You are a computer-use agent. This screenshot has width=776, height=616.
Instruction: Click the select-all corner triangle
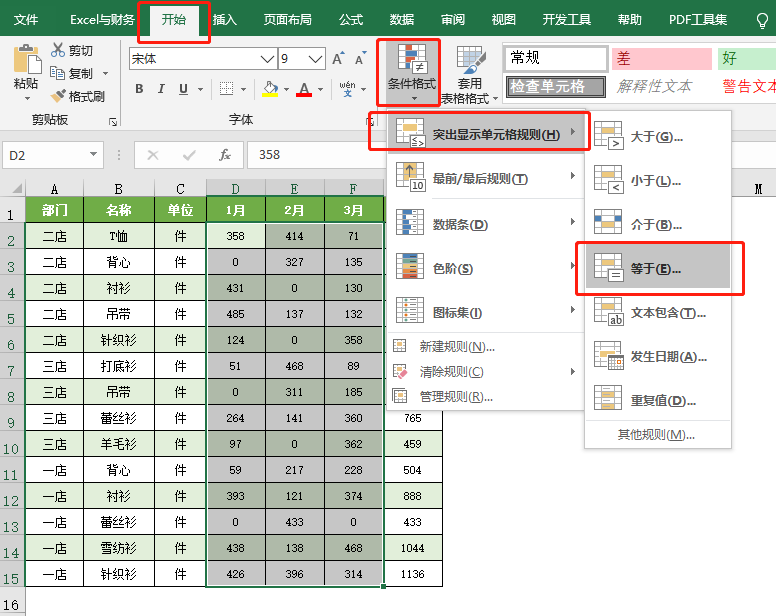click(18, 188)
